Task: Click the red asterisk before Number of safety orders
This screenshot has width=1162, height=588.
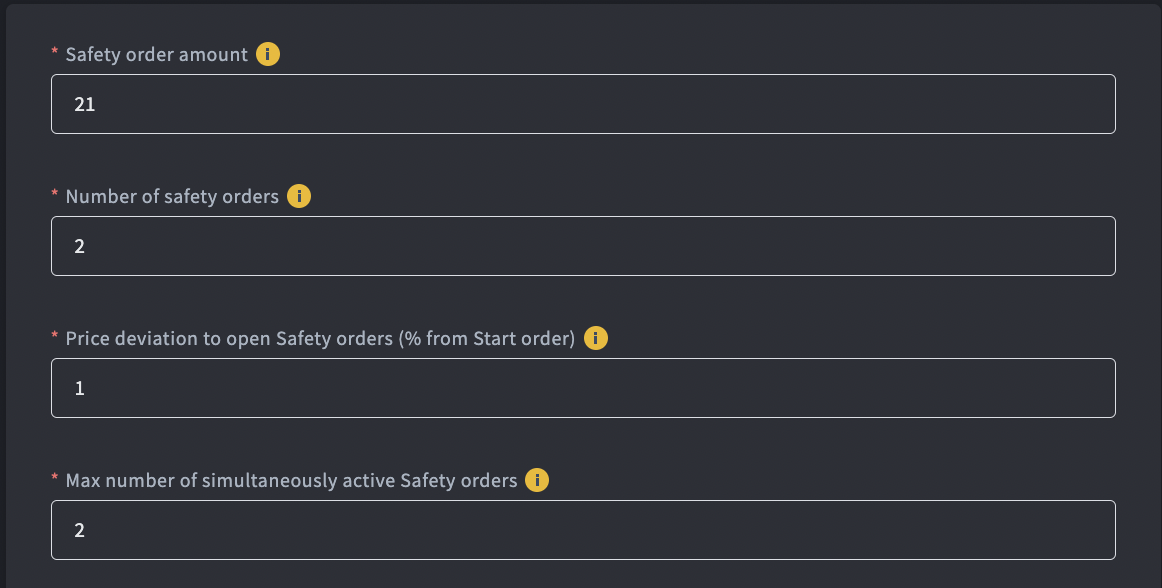Action: (x=55, y=194)
